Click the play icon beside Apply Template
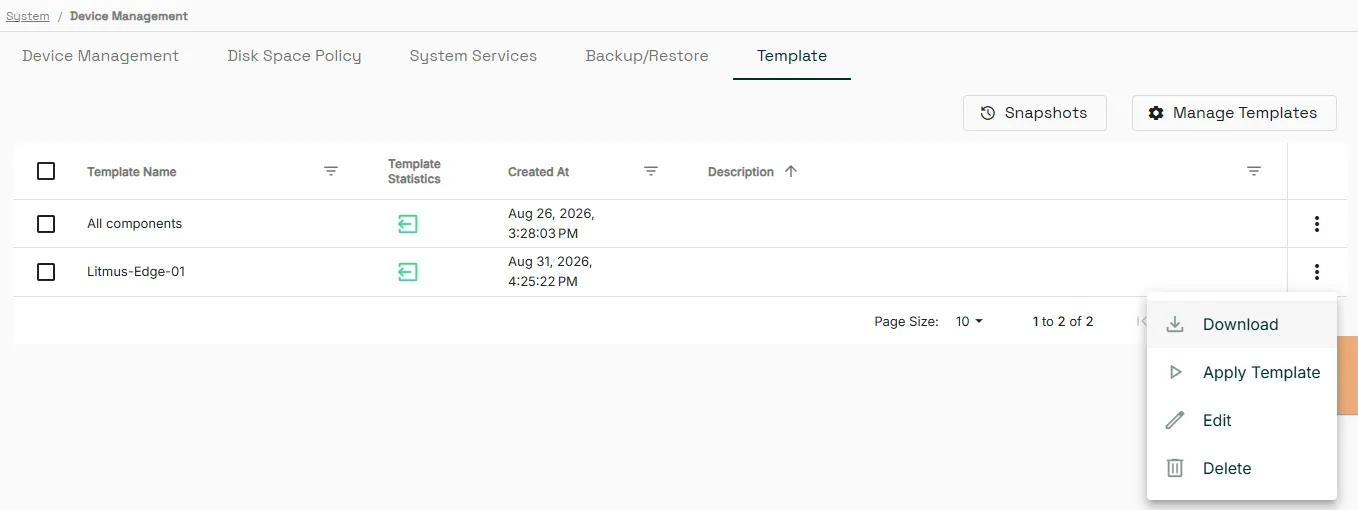This screenshot has height=510, width=1358. [x=1176, y=372]
